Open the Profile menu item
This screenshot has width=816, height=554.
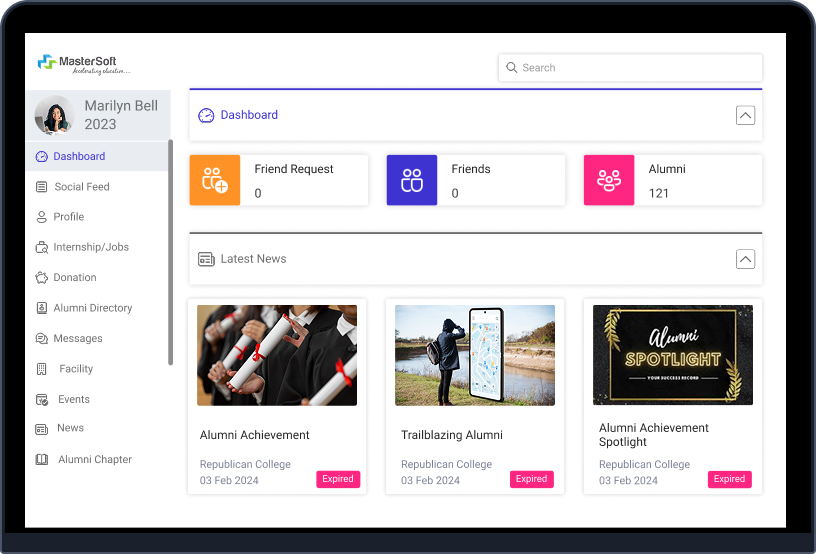(68, 217)
